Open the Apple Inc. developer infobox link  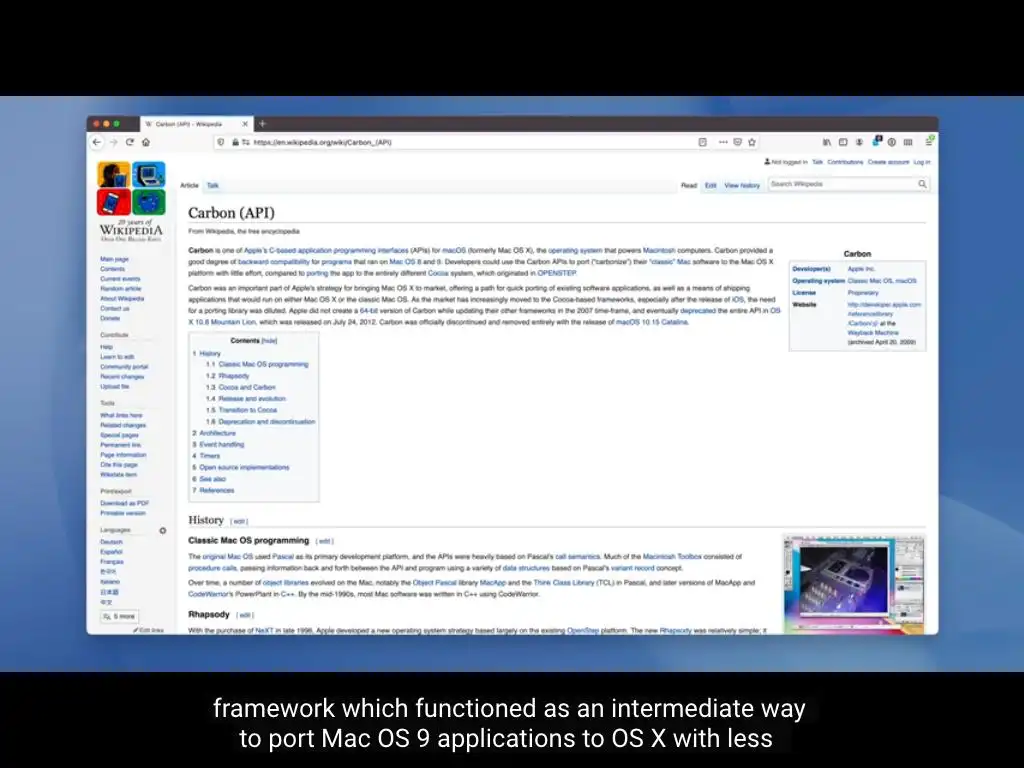coord(861,269)
